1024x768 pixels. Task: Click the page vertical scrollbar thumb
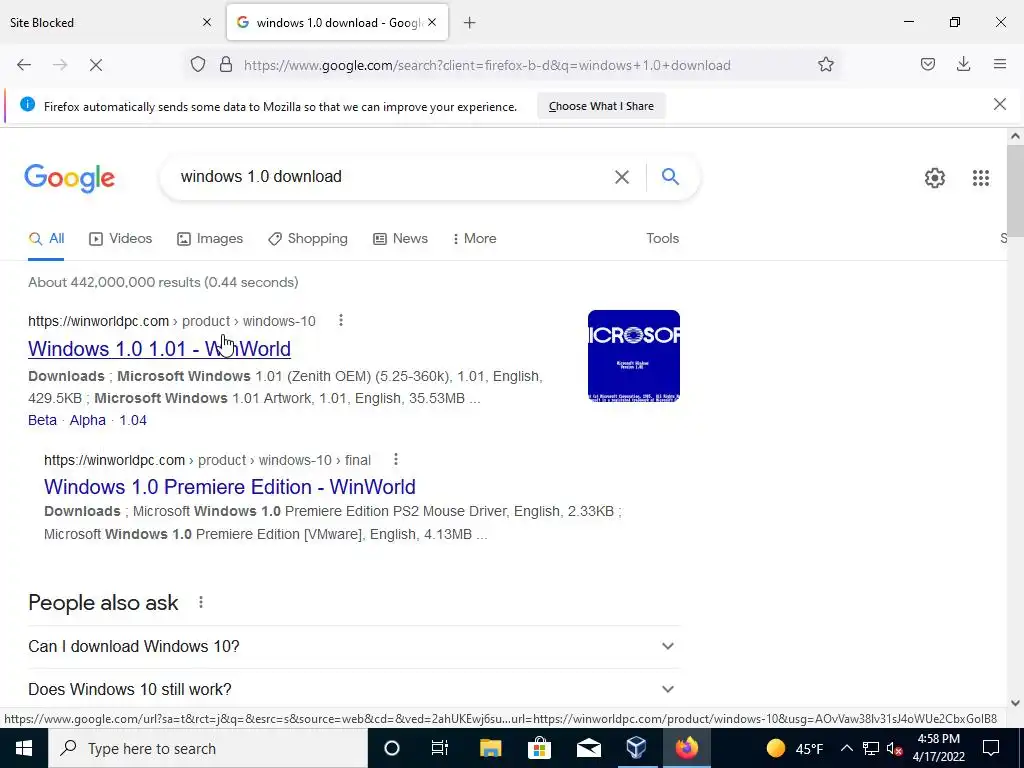[1015, 191]
